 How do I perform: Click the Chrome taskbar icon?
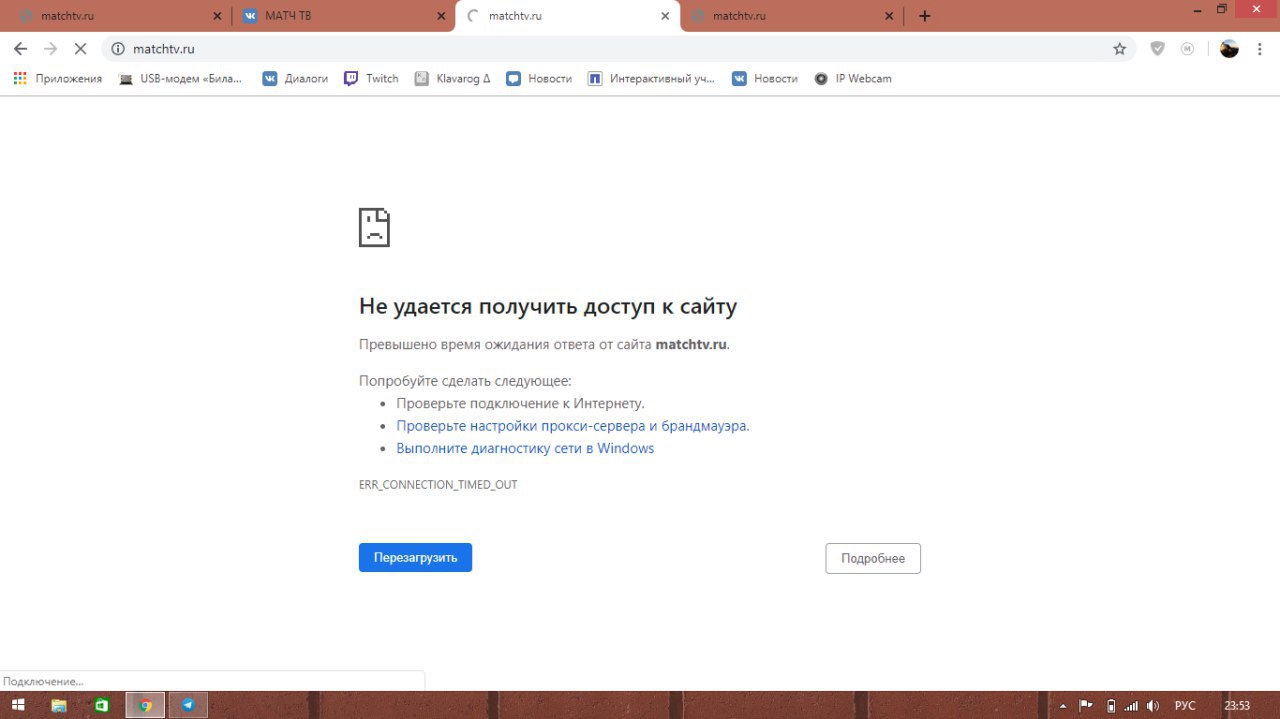click(145, 705)
